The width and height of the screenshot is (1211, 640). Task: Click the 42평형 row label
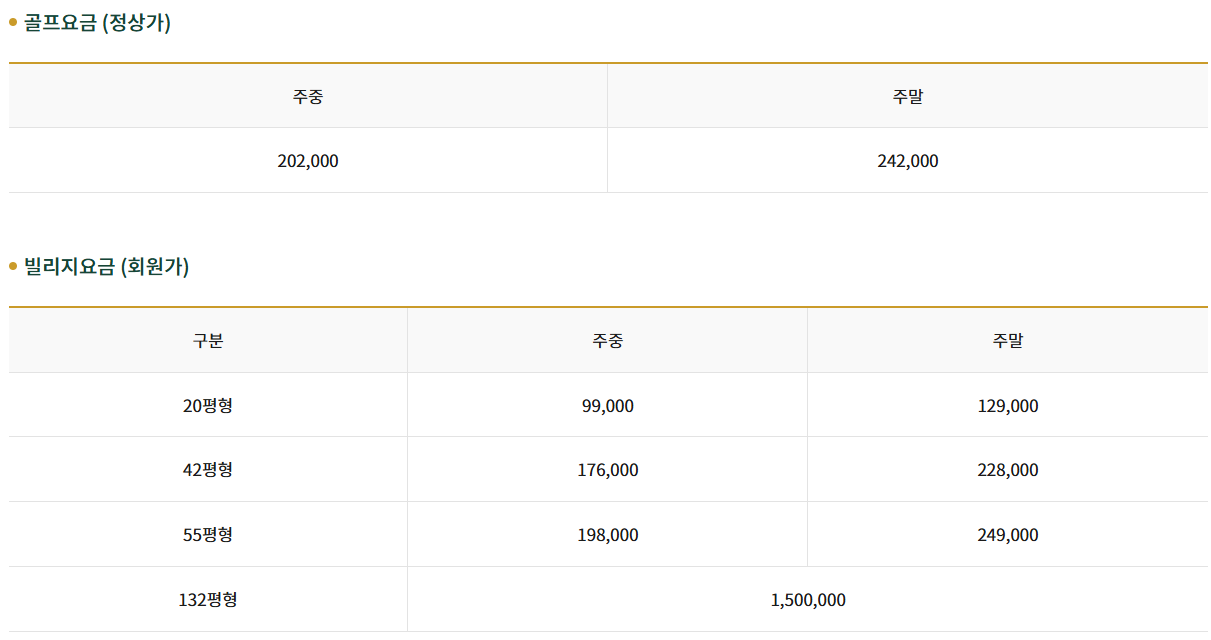pyautogui.click(x=208, y=470)
